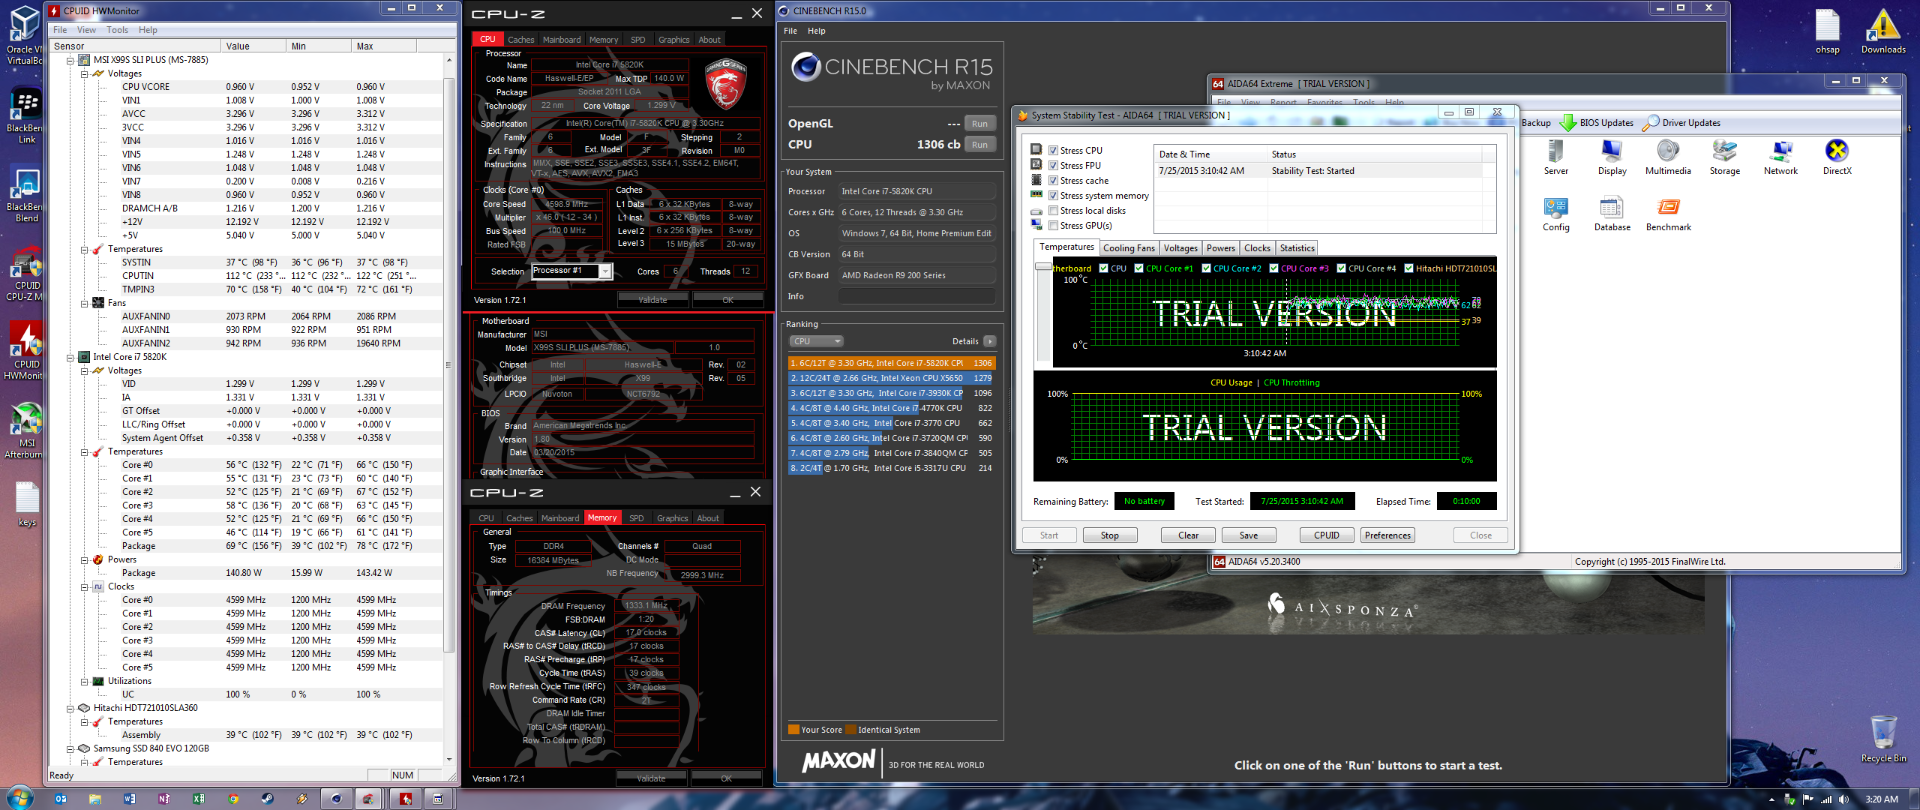Stop the AIDA64 stability test
1920x810 pixels.
[1110, 536]
